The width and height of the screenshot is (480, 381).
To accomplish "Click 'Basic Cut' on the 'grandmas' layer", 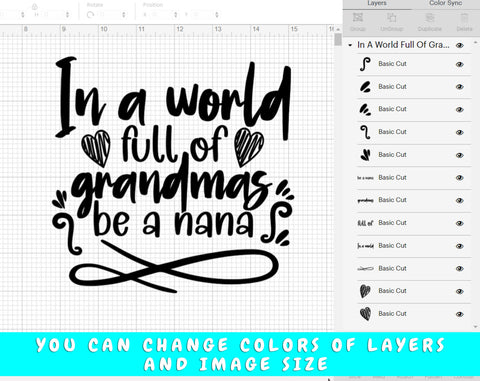I will click(392, 200).
